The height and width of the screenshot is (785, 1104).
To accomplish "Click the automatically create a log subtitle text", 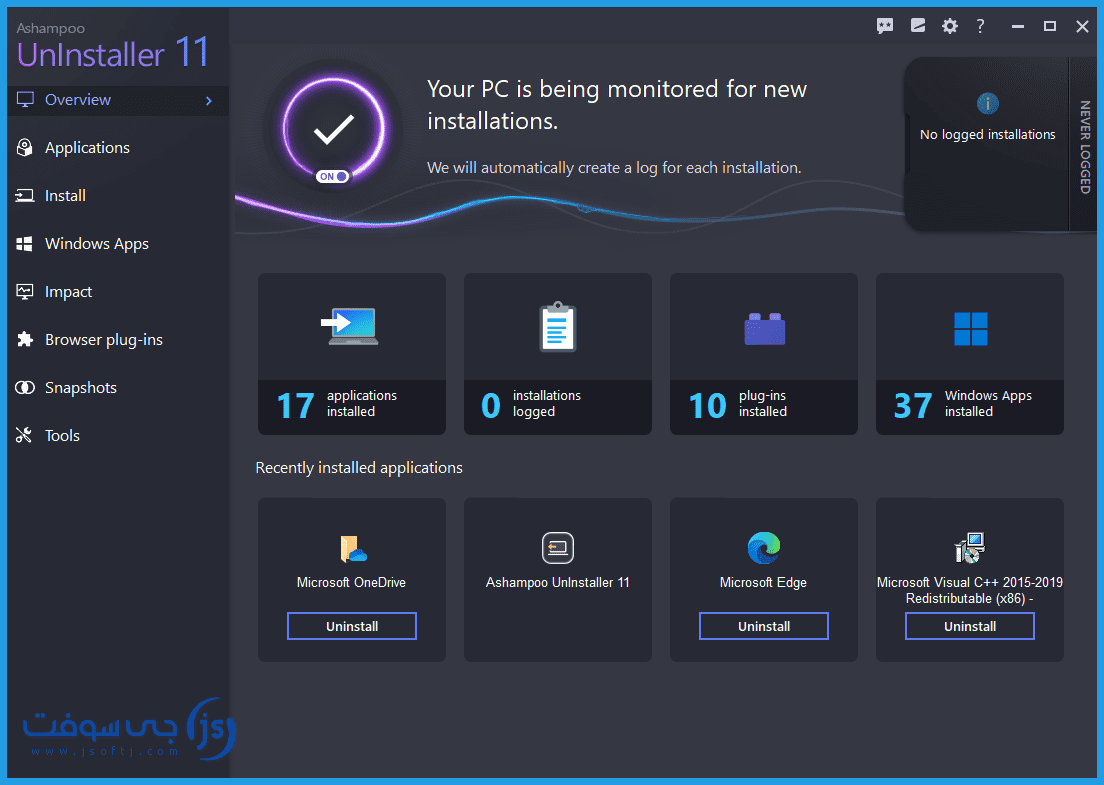I will coord(614,168).
